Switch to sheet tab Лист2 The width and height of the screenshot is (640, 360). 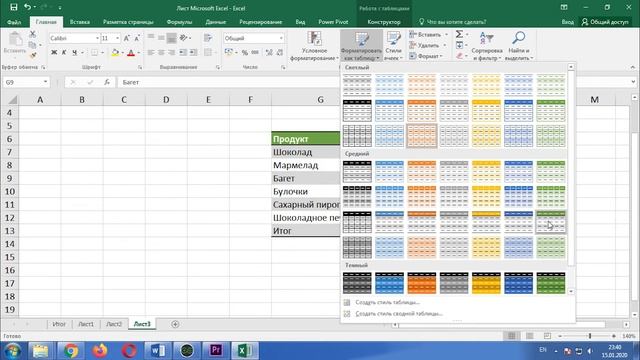click(114, 324)
